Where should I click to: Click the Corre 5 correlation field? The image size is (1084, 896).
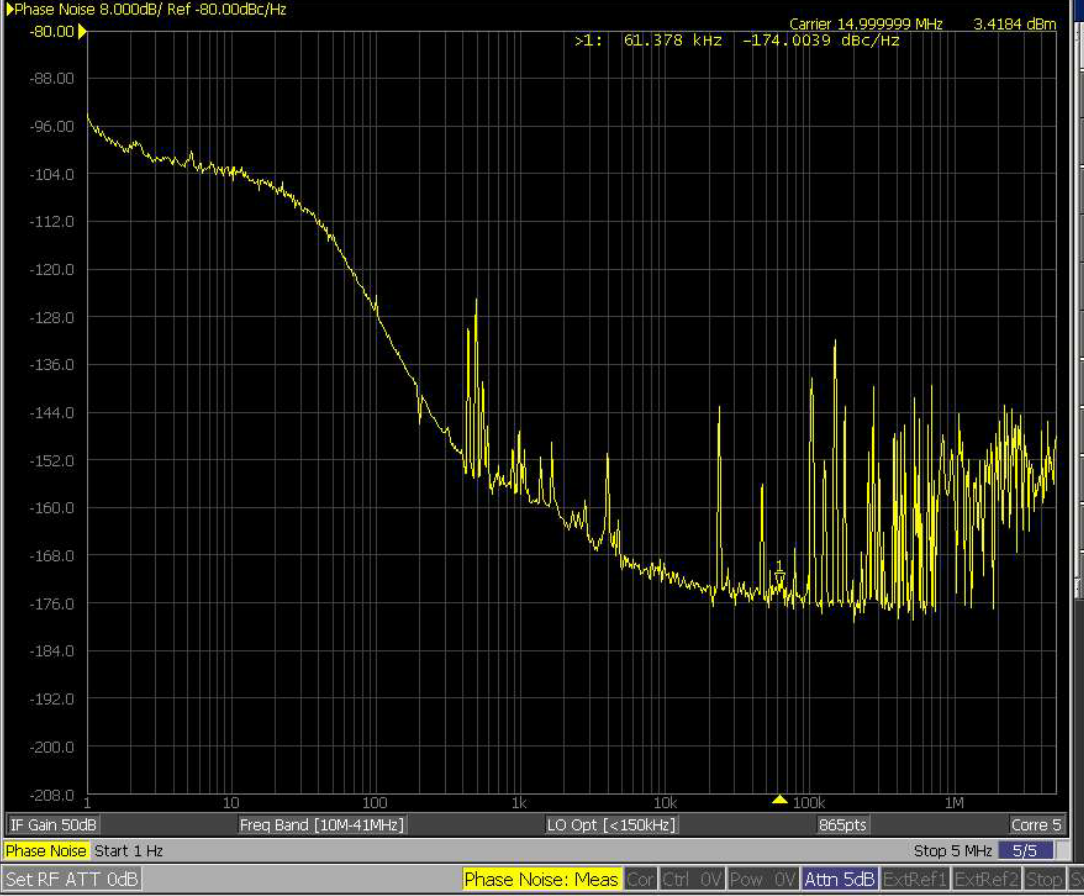click(1036, 825)
